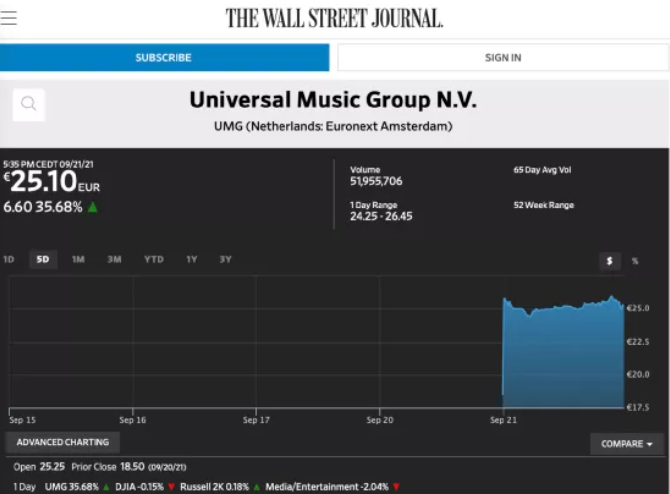
Task: Switch chart to percent mode
Action: pyautogui.click(x=635, y=261)
